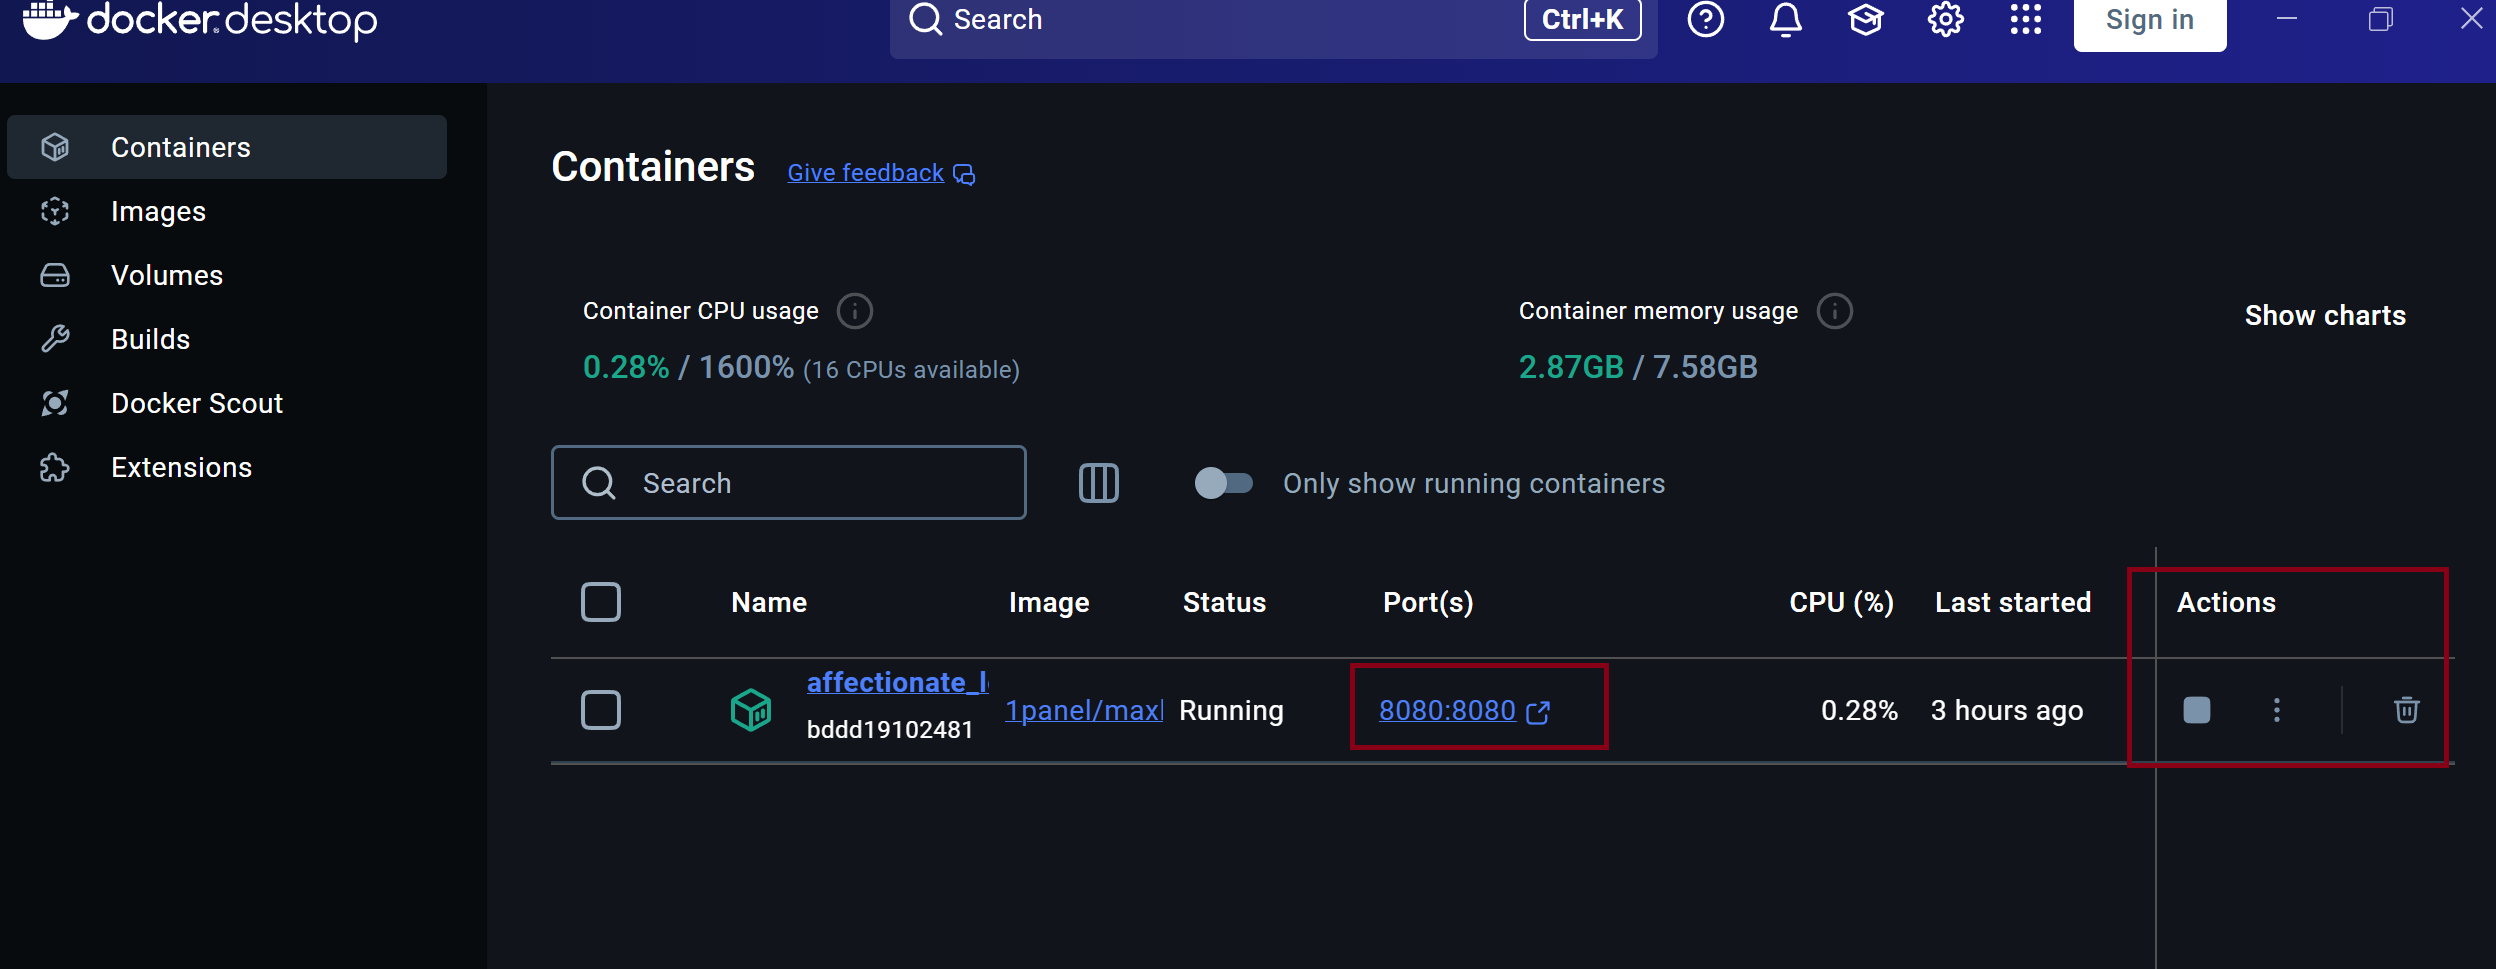Screen dimensions: 2496x969
Task: Open the affectionate_ container name link
Action: [897, 682]
